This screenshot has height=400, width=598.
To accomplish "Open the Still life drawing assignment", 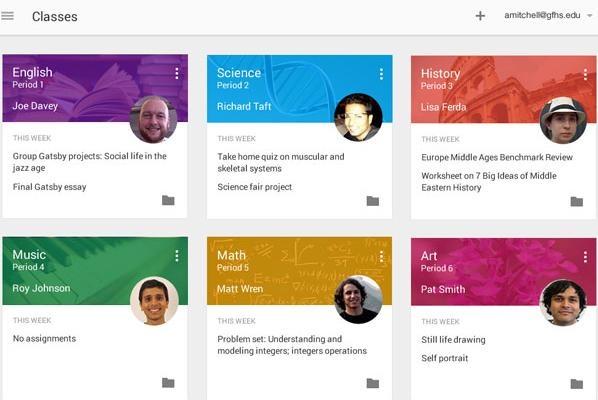I will tap(453, 339).
